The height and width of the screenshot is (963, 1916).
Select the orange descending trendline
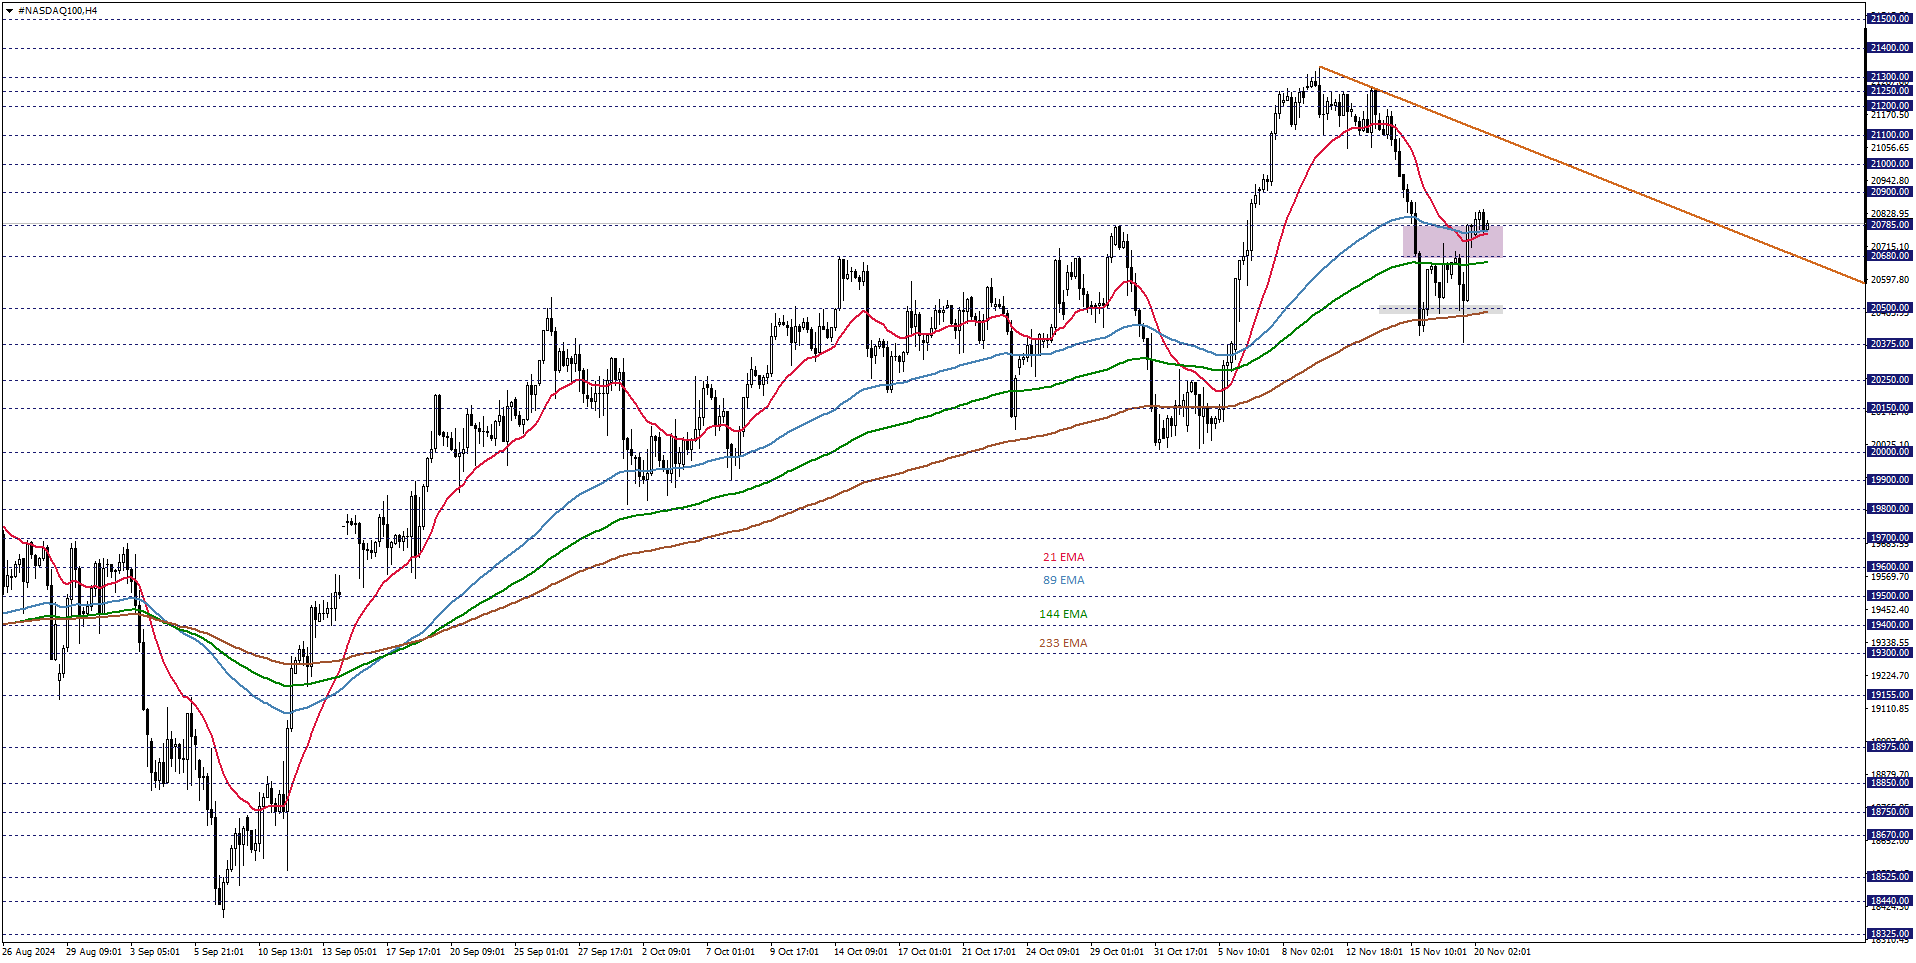[1592, 175]
